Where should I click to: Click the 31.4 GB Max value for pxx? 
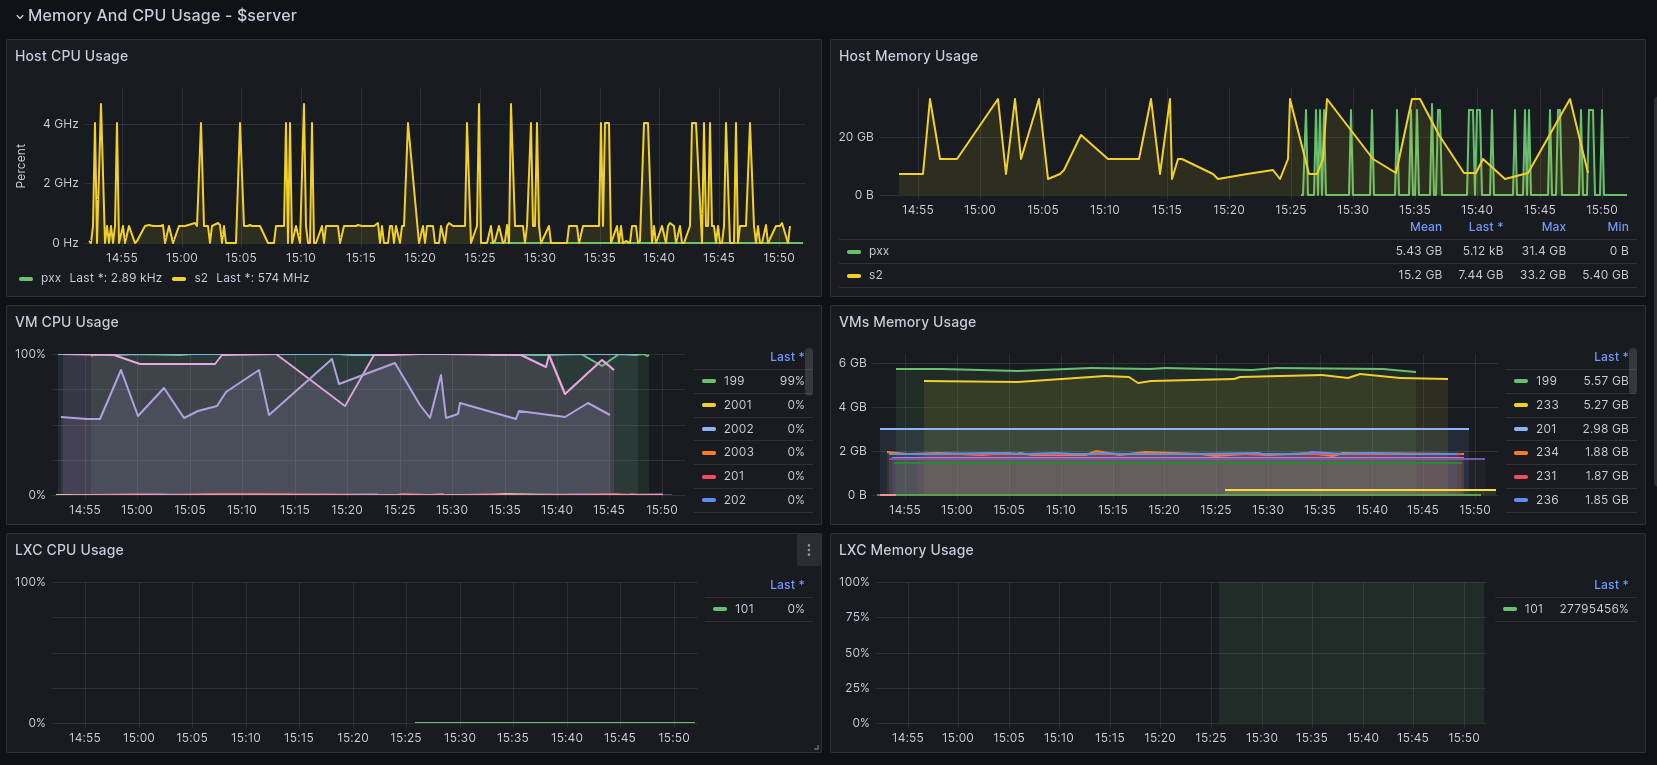(x=1544, y=251)
